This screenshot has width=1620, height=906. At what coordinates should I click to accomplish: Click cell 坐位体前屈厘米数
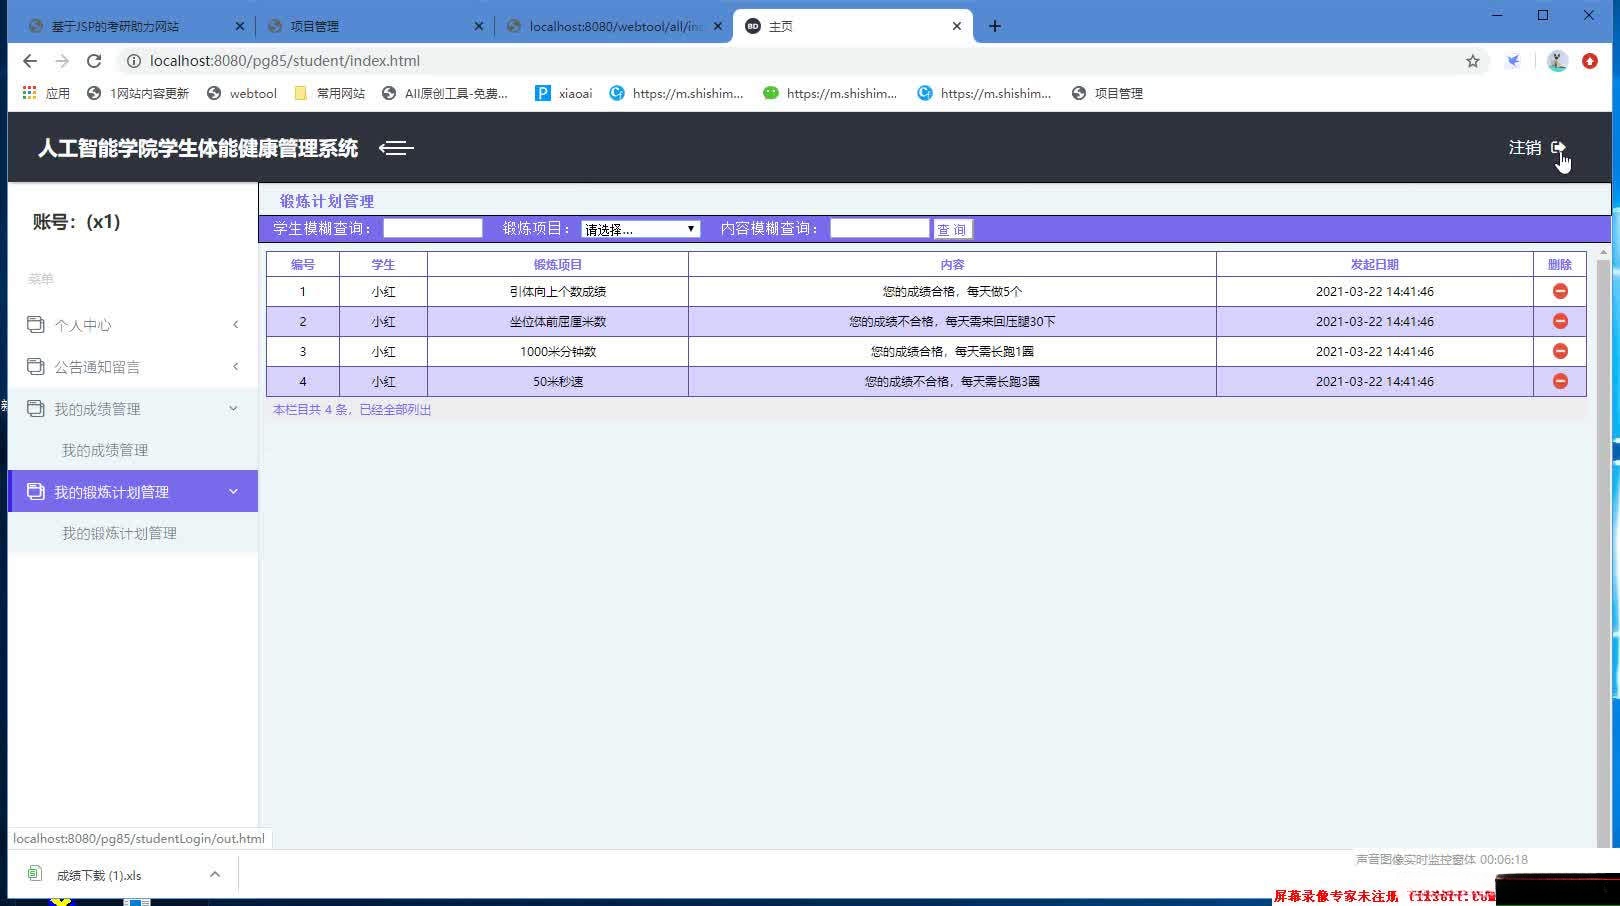pos(558,321)
